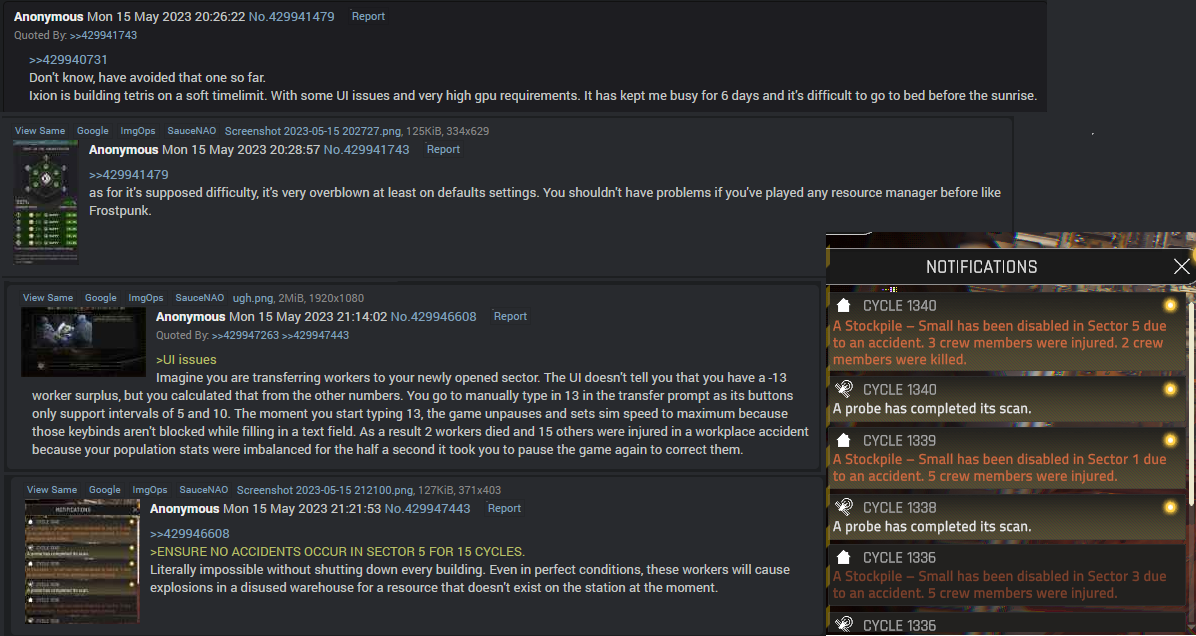Click the yellow unread dot on Cycle 1339
The height and width of the screenshot is (636, 1196).
click(1170, 440)
